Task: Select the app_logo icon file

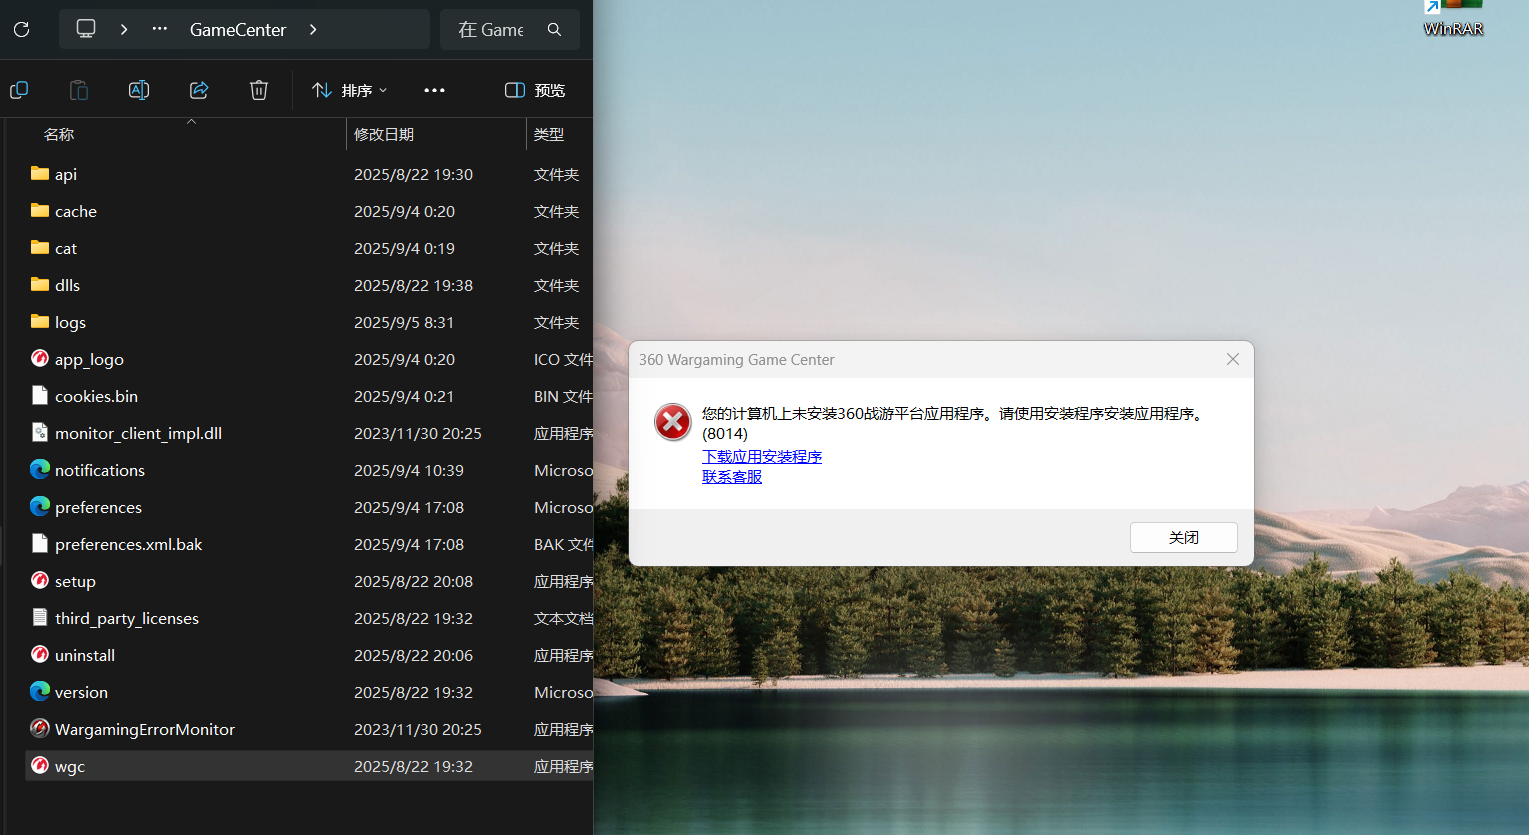Action: pos(40,358)
